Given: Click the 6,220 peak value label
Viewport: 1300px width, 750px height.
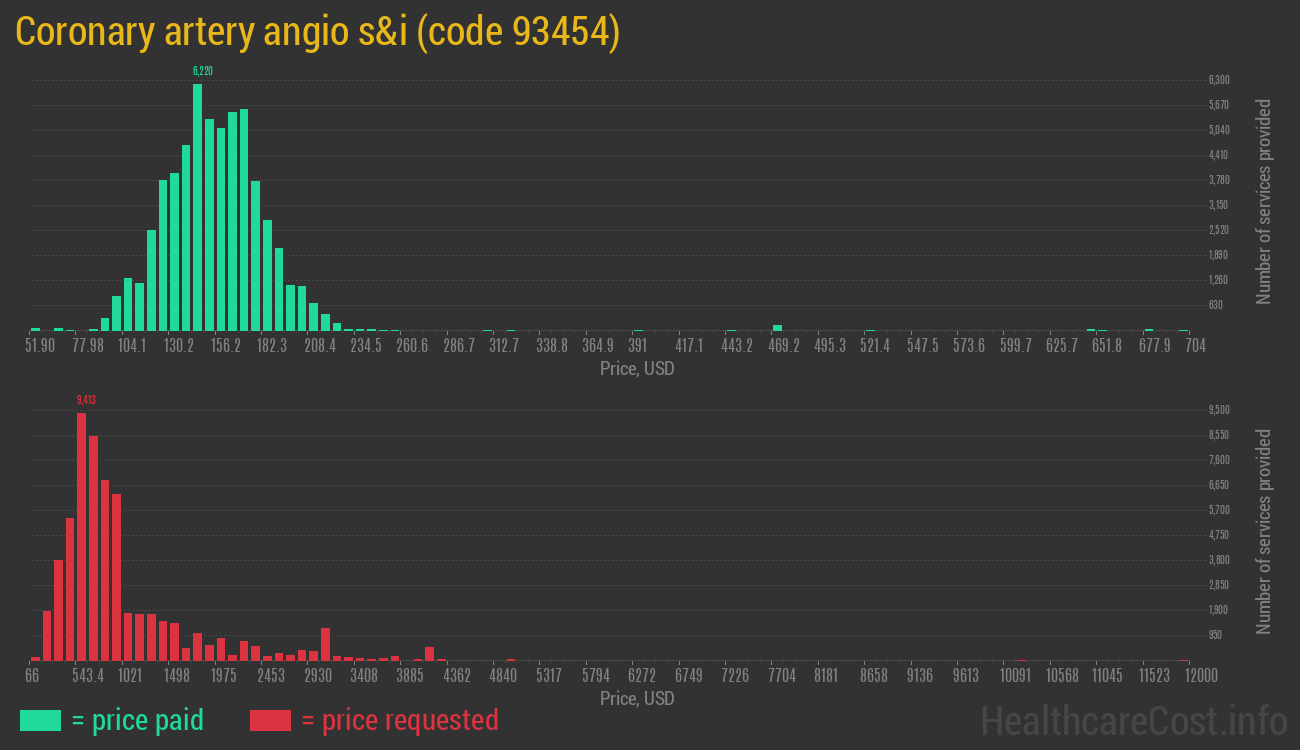Looking at the screenshot, I should 202,71.
